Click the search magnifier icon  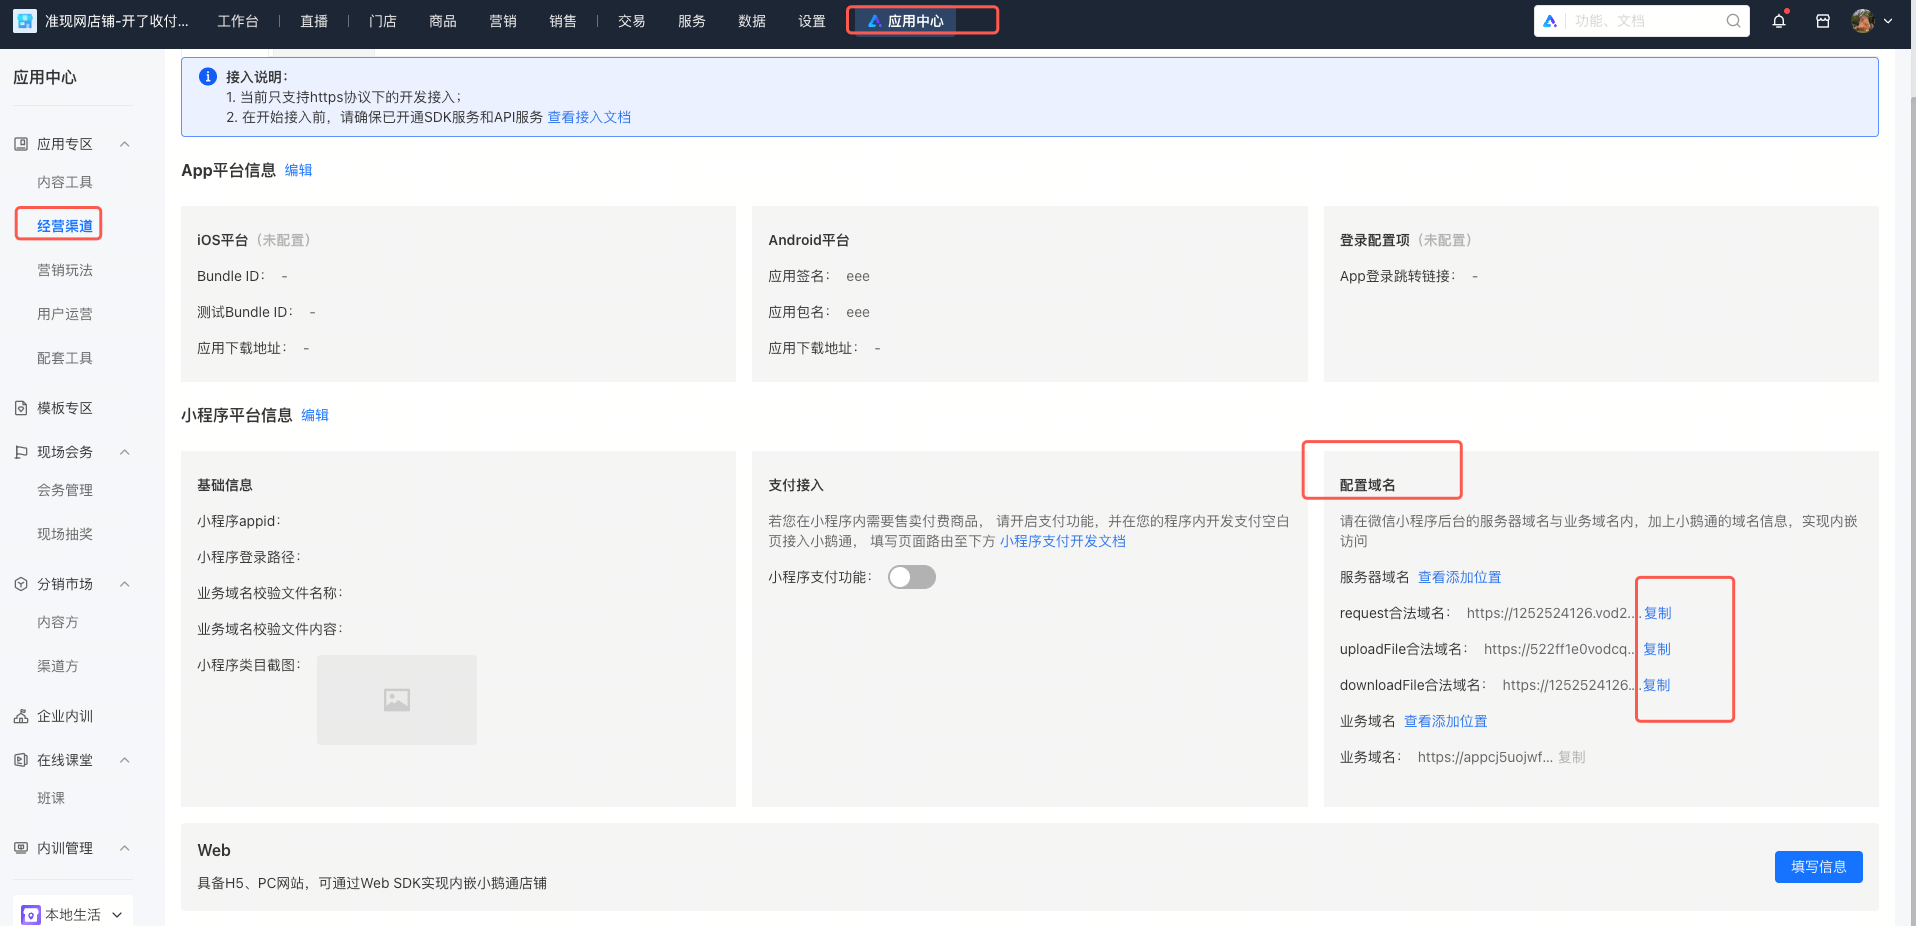tap(1733, 21)
